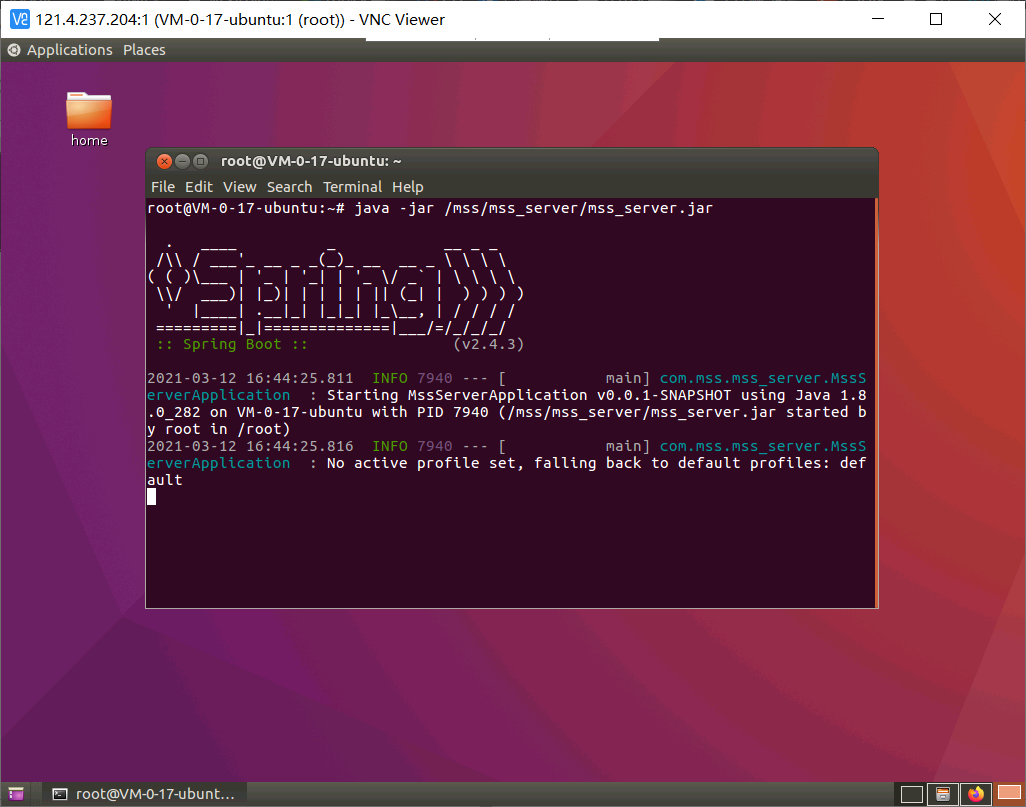Click the terminal's orange scrollbar

(x=876, y=403)
